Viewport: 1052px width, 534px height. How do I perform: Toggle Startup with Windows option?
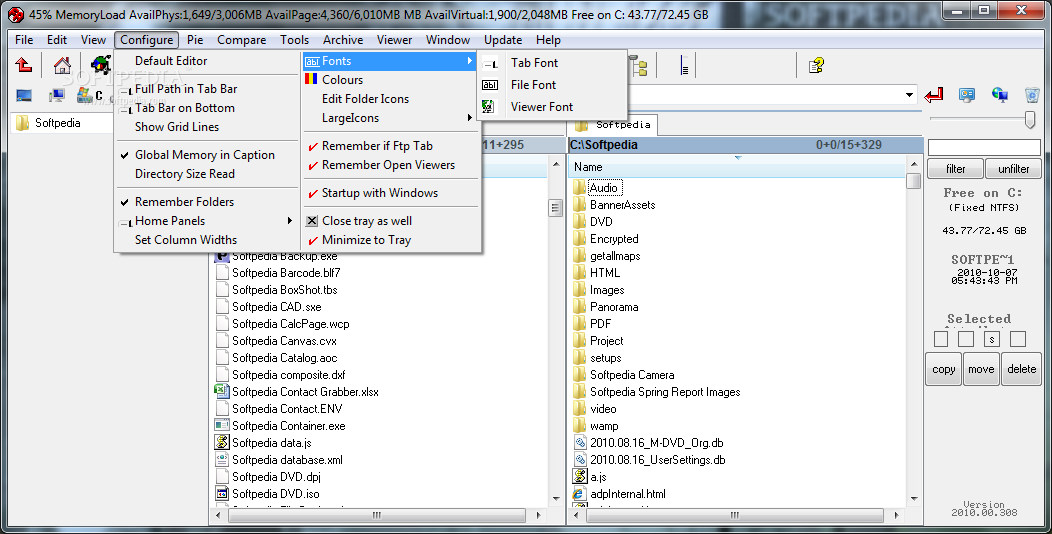coord(380,193)
